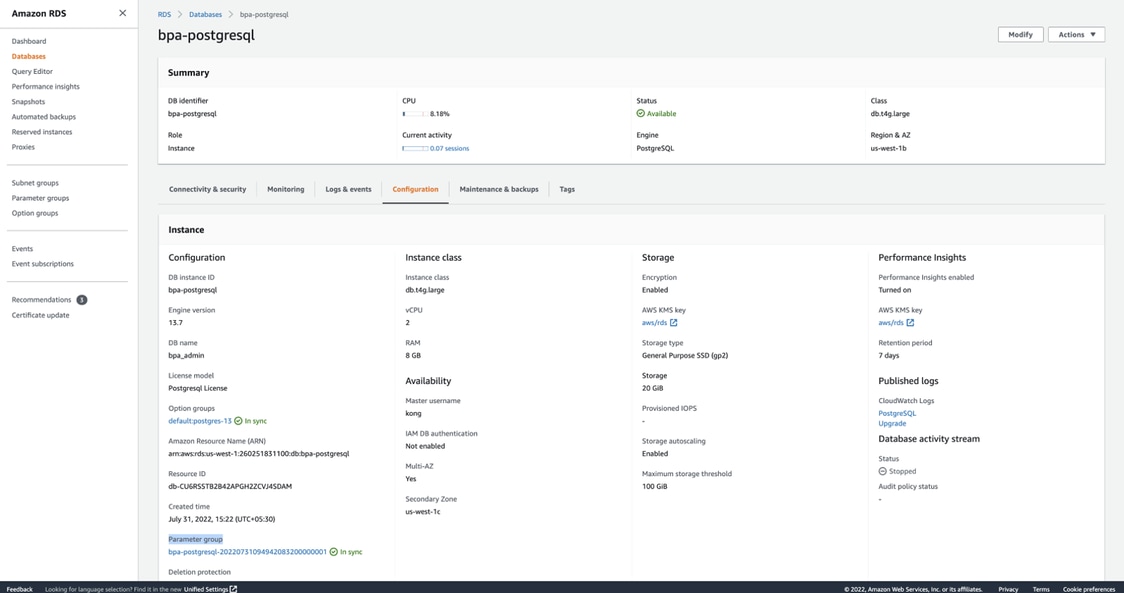Open Unified Settings from the footer

[206, 589]
